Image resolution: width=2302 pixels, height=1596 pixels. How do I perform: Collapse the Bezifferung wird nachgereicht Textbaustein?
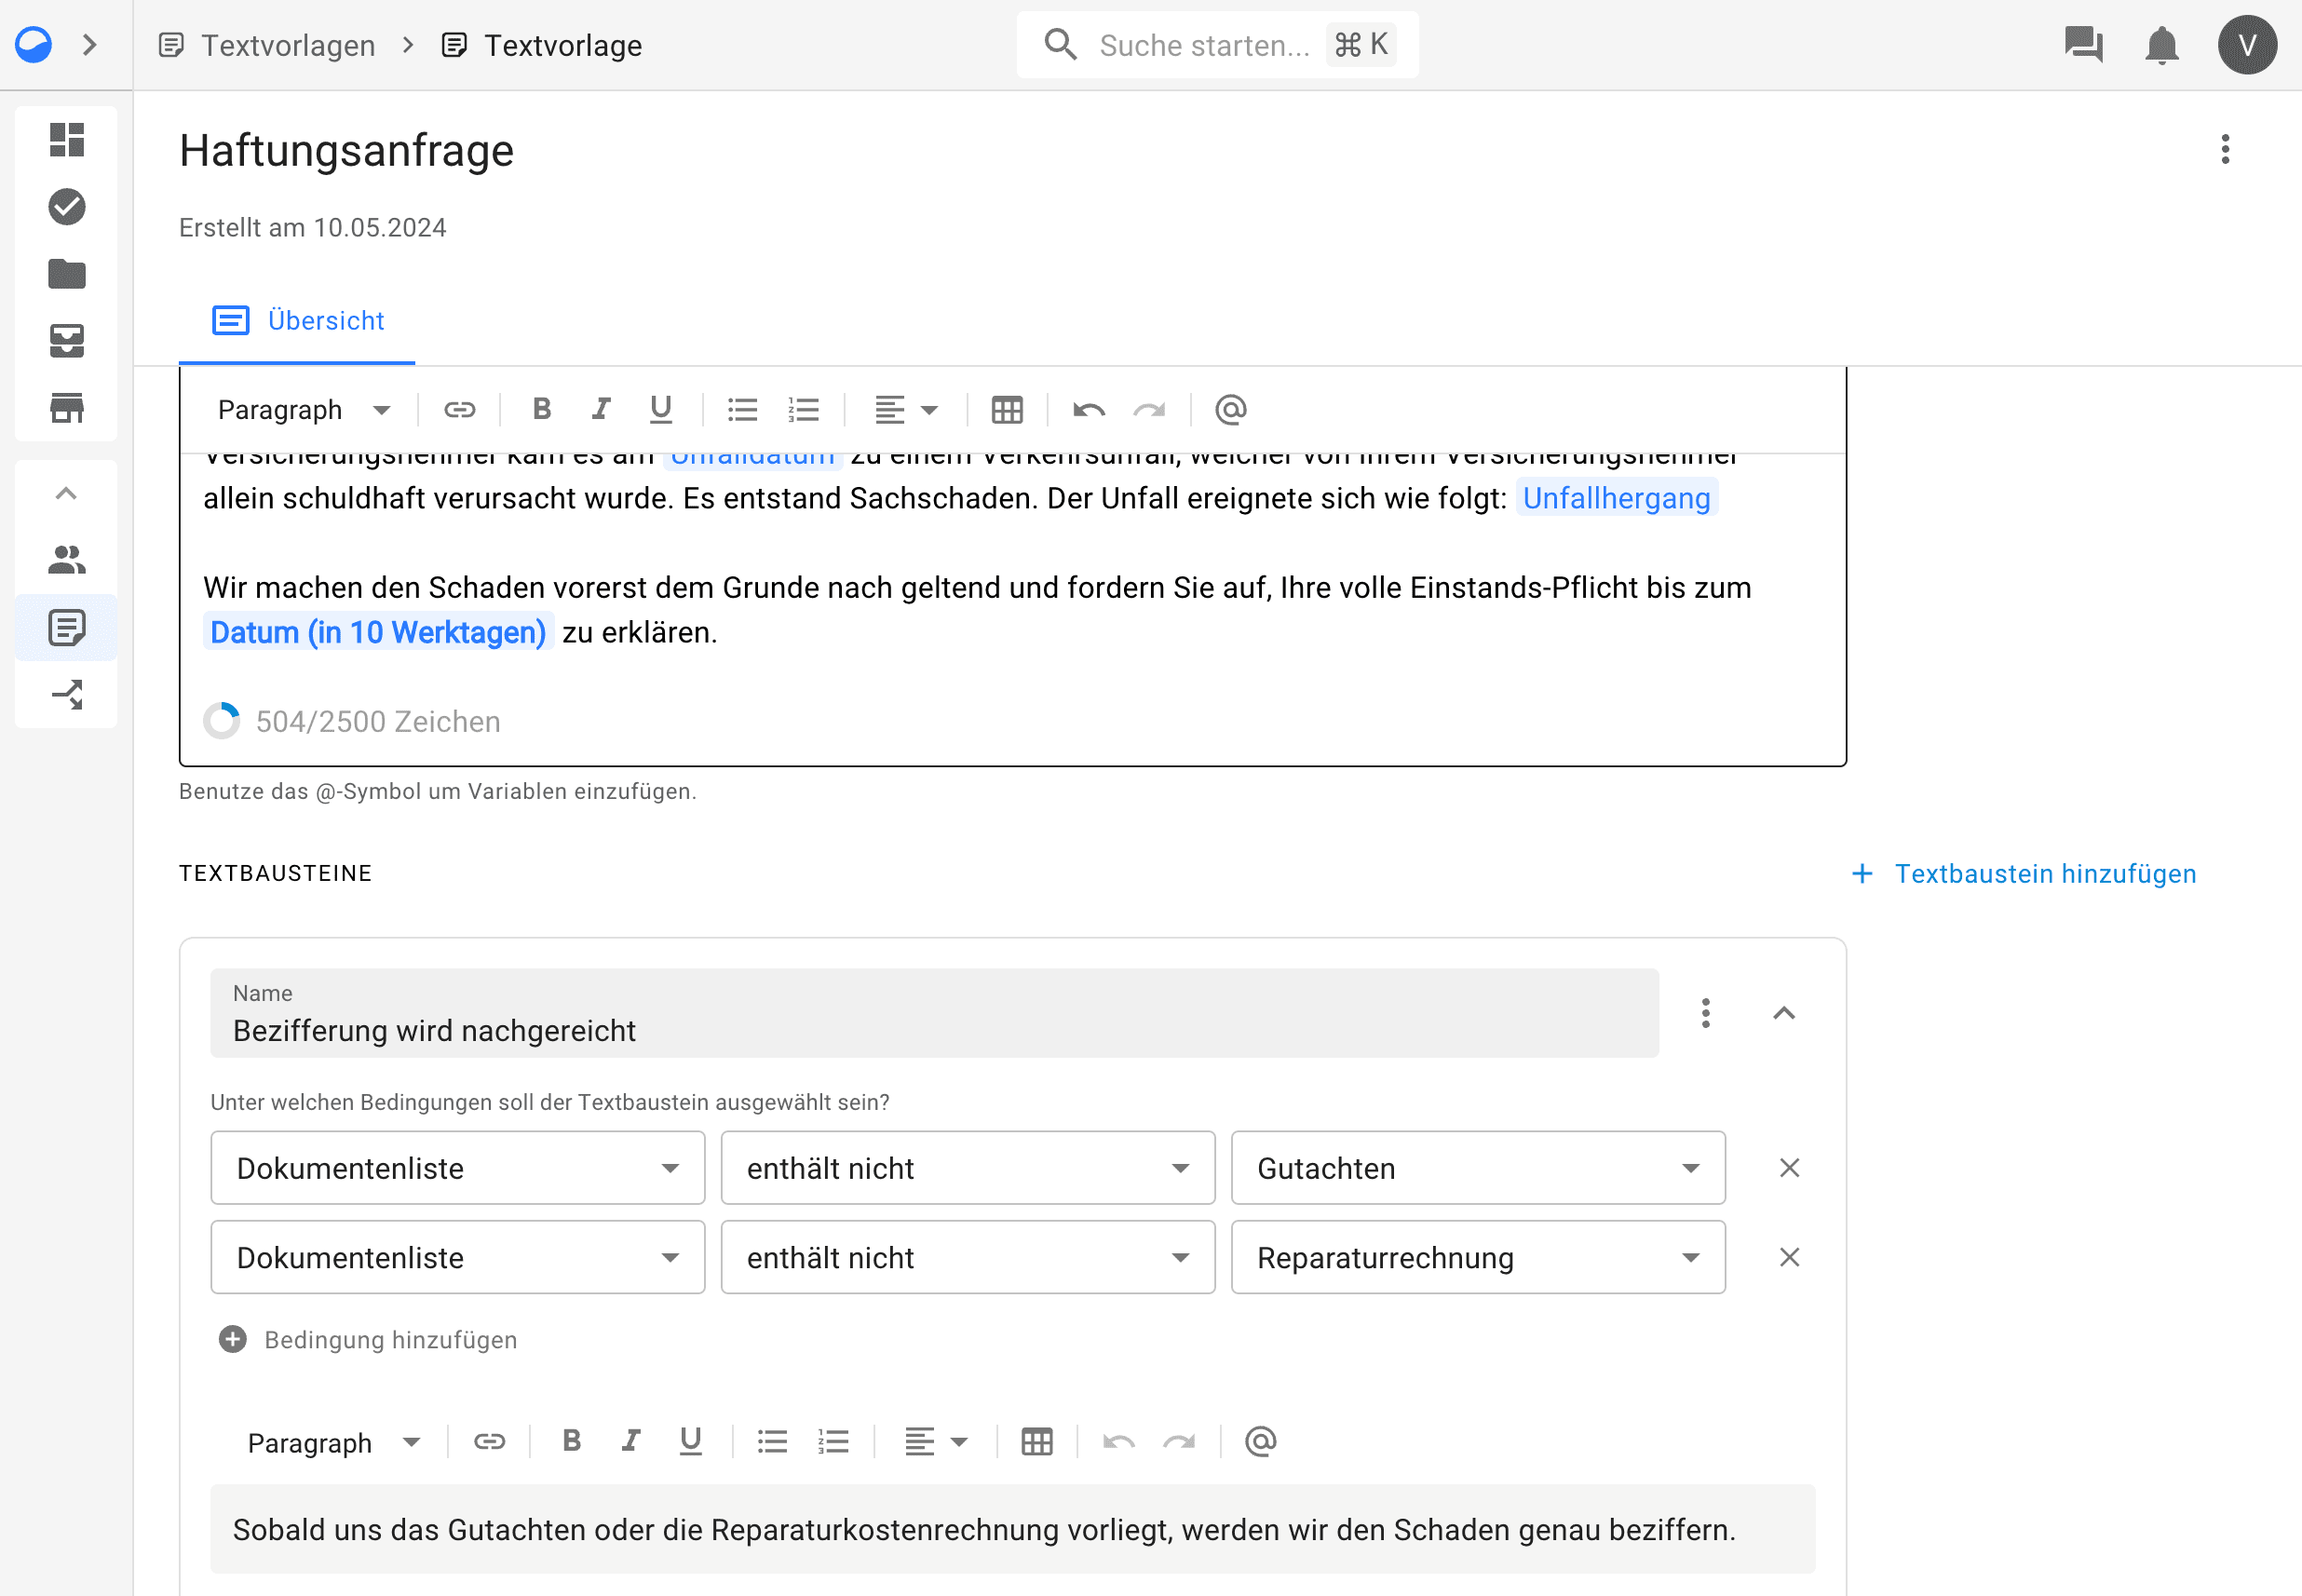coord(1783,1013)
